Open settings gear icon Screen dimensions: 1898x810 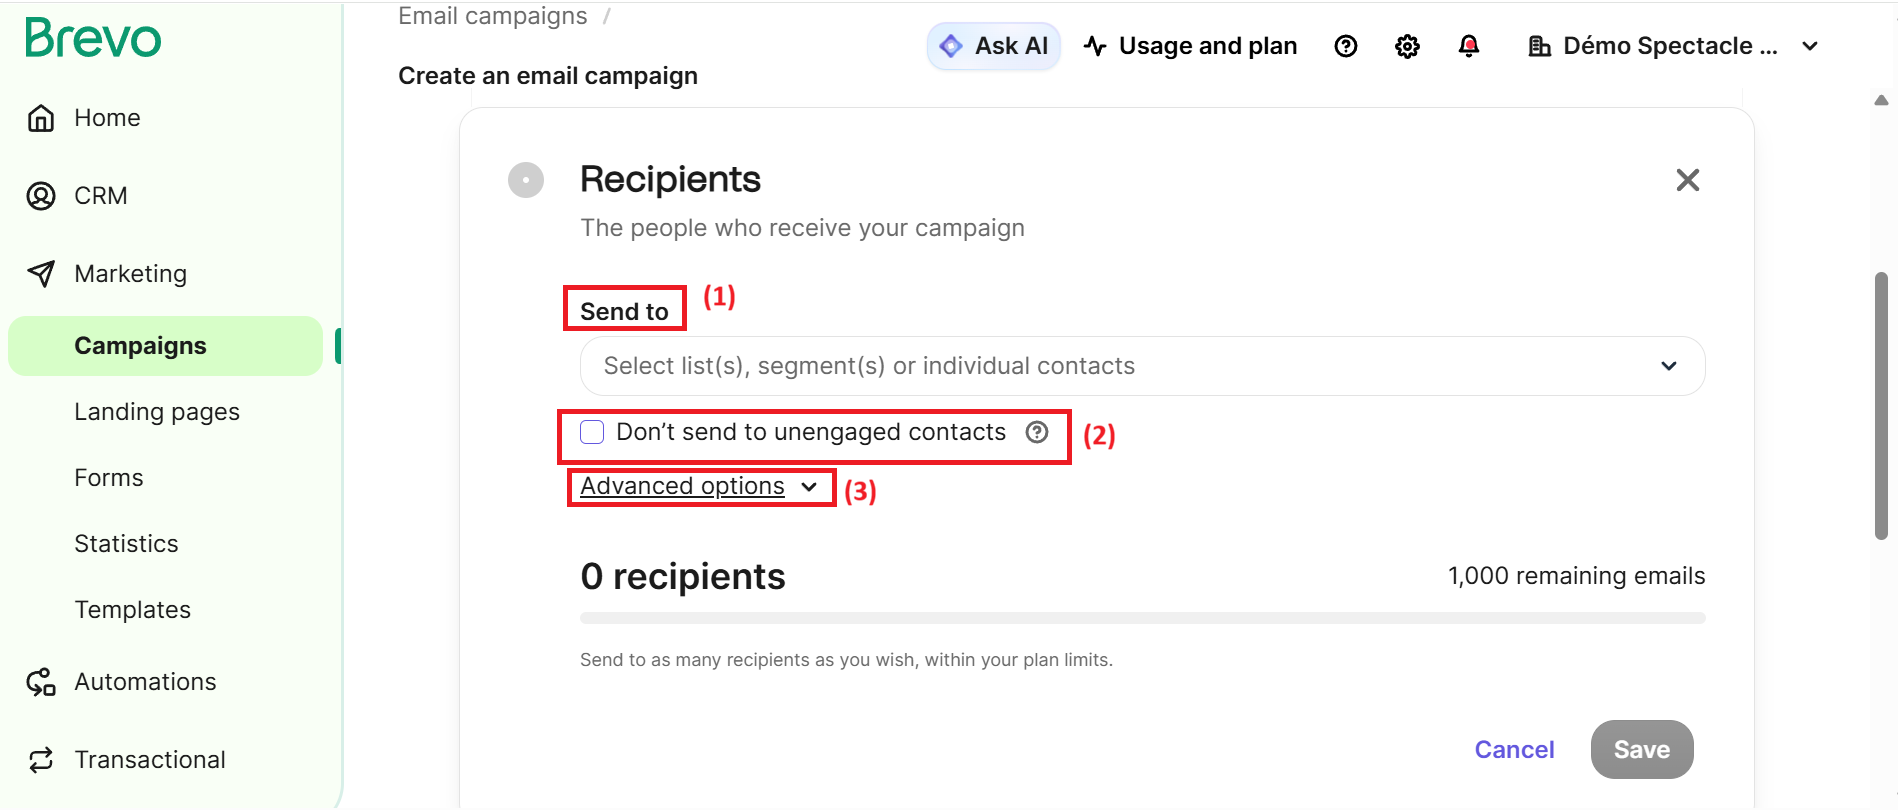pos(1407,46)
